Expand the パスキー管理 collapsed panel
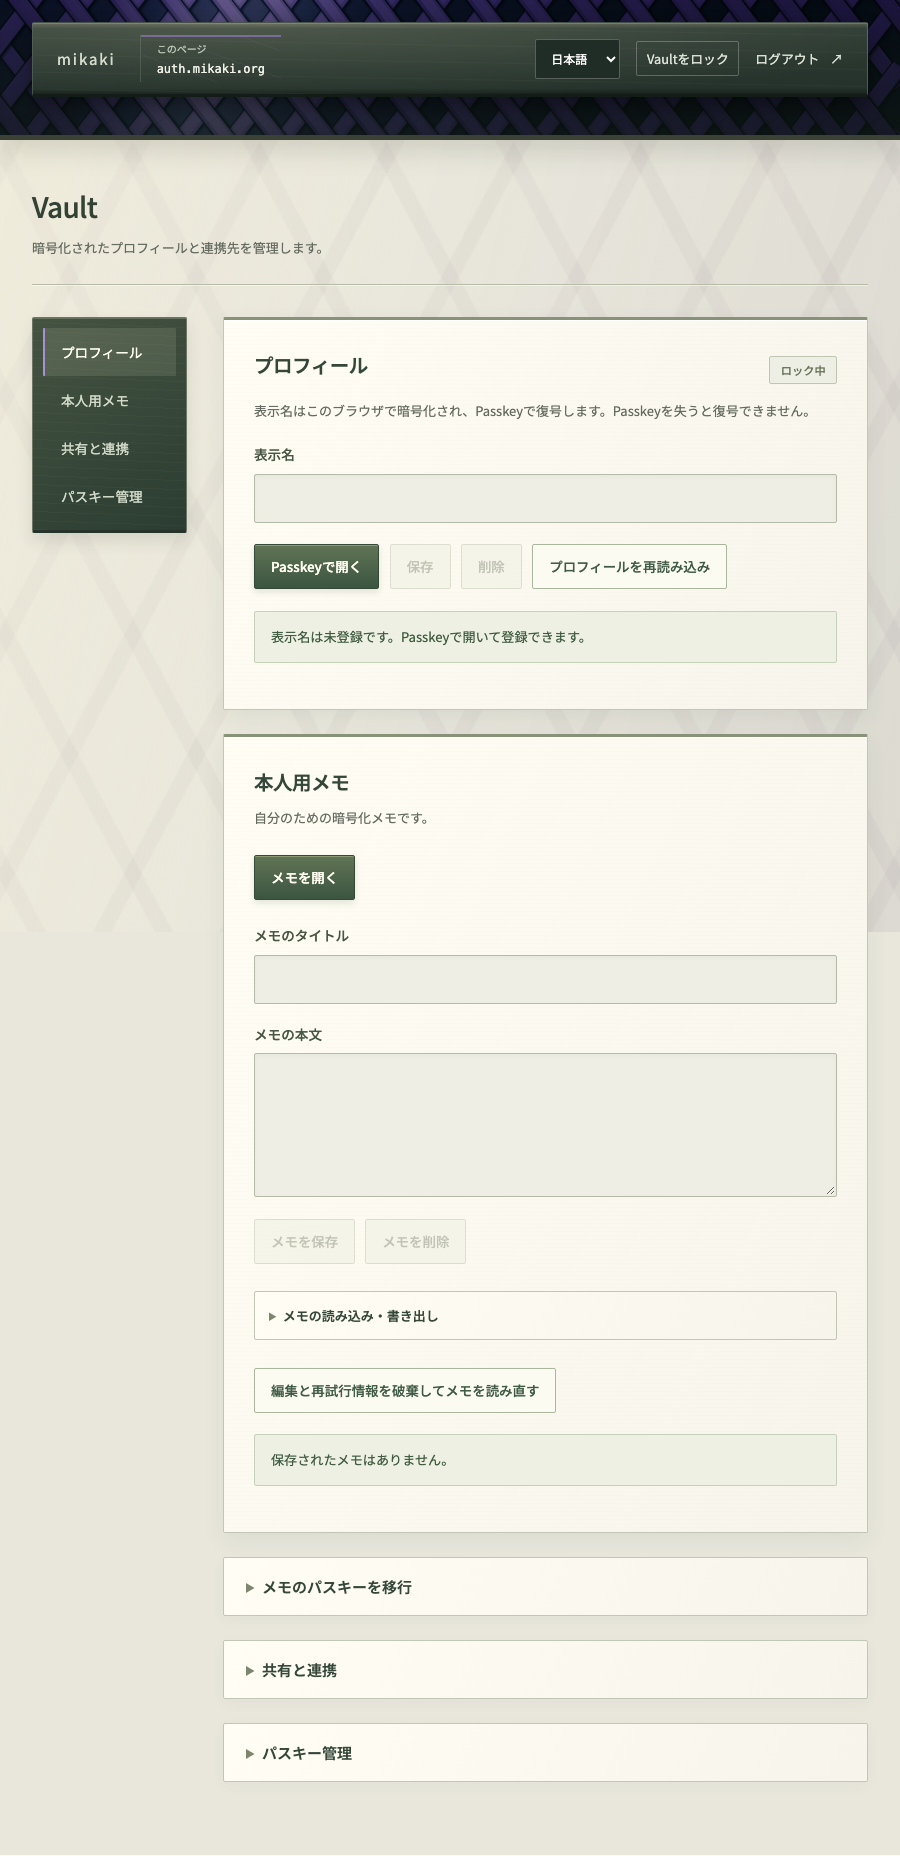The width and height of the screenshot is (900, 1856). [x=545, y=1752]
